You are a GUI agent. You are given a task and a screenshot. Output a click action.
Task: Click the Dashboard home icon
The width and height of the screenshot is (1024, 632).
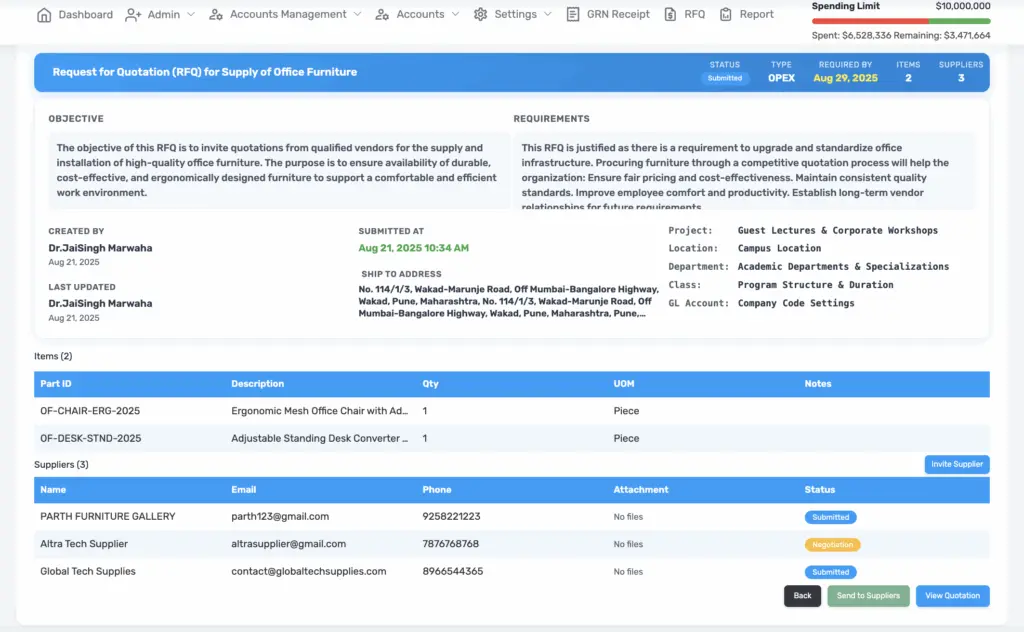[x=44, y=15]
